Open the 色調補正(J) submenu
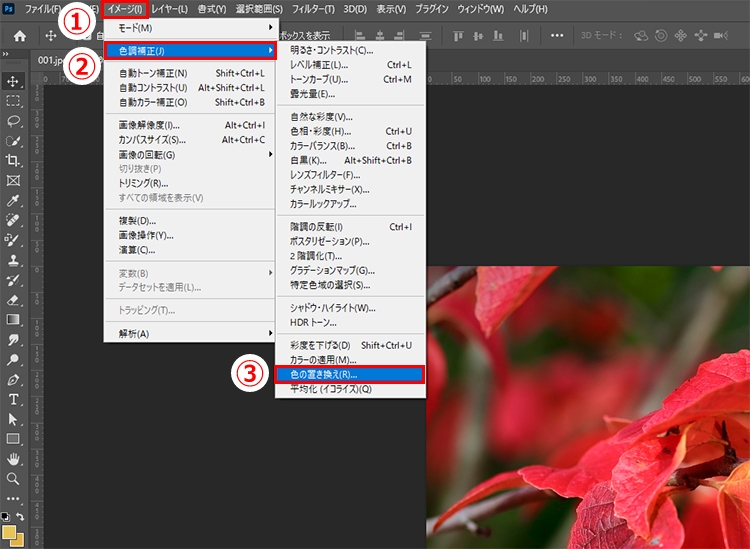This screenshot has height=549, width=750. [190, 51]
